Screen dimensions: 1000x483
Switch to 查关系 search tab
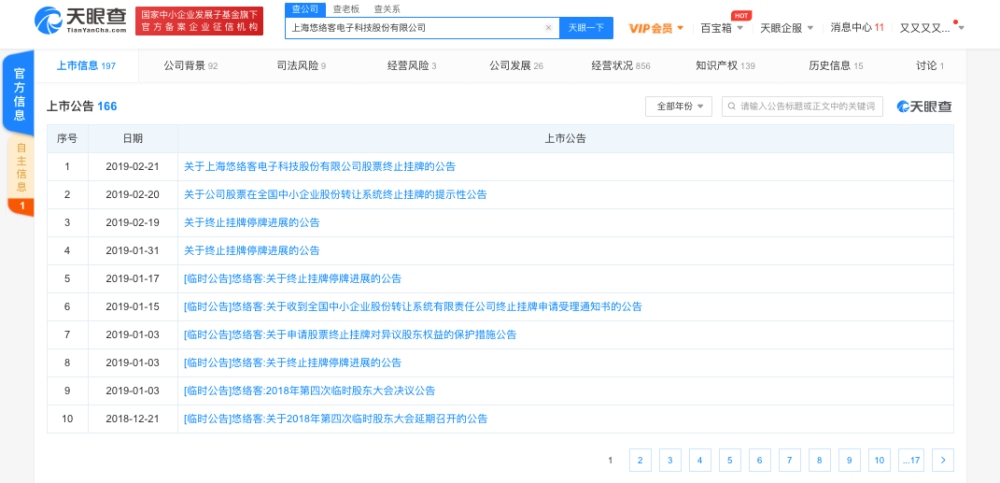[386, 10]
